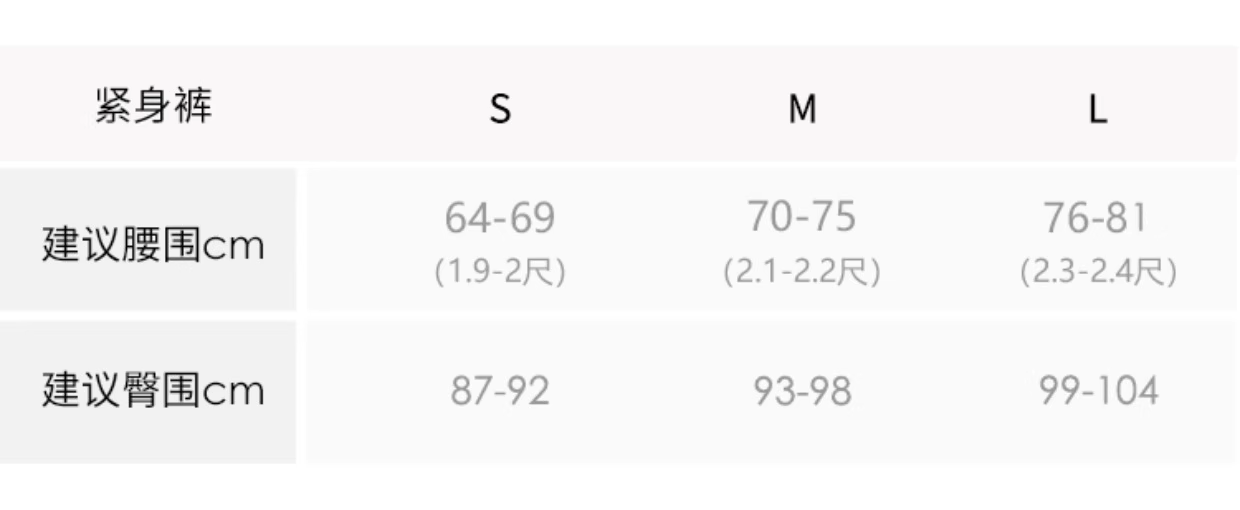Click the 臀 character in hip label
The width and height of the screenshot is (1240, 510).
click(x=140, y=390)
